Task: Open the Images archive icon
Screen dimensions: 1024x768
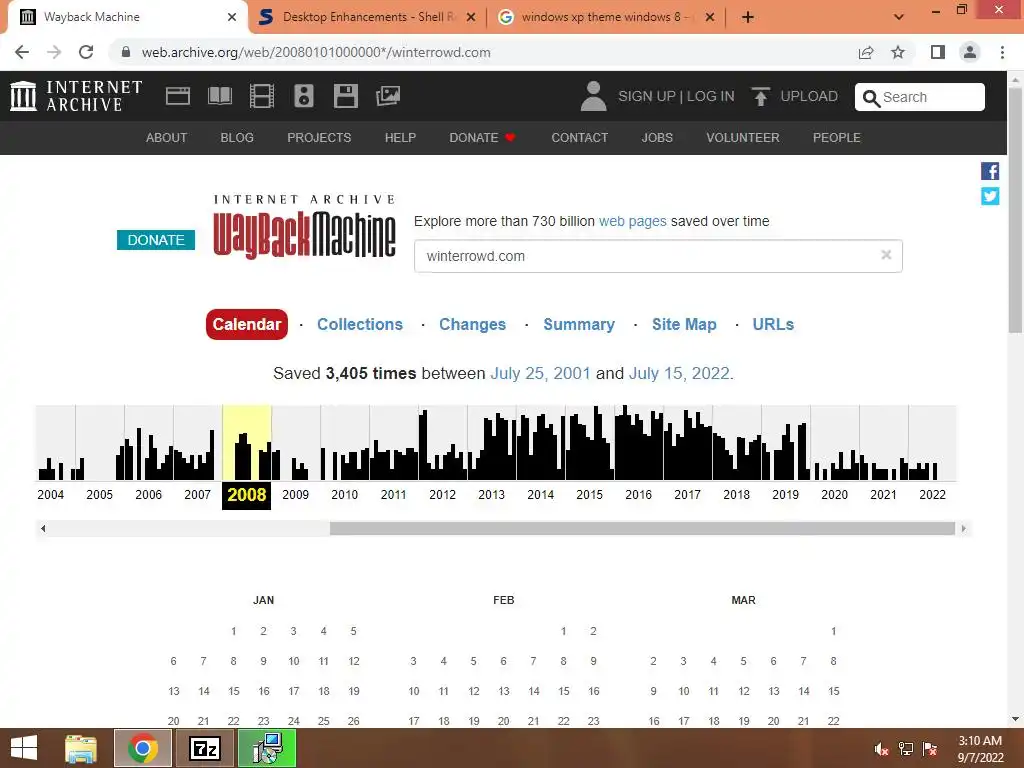Action: point(388,96)
